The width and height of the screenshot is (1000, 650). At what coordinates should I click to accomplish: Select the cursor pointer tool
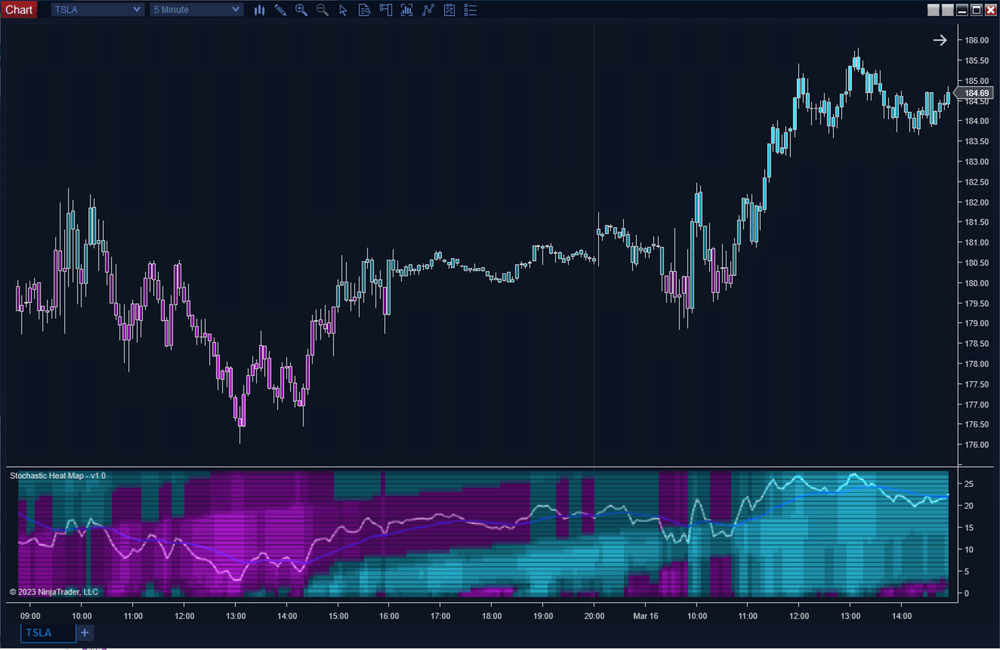(343, 10)
